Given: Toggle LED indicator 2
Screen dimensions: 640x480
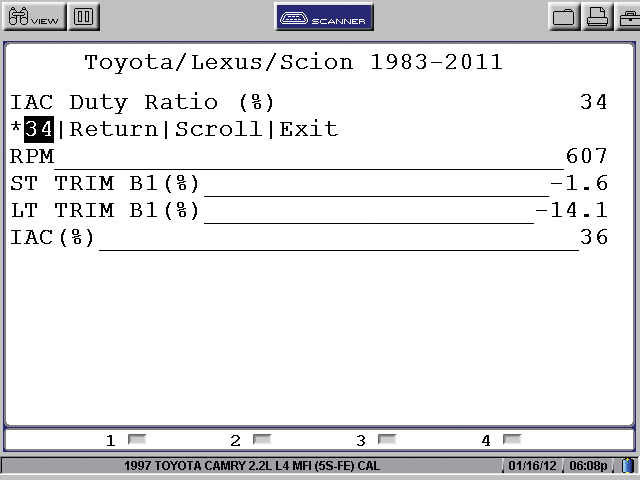Looking at the screenshot, I should pyautogui.click(x=262, y=440).
